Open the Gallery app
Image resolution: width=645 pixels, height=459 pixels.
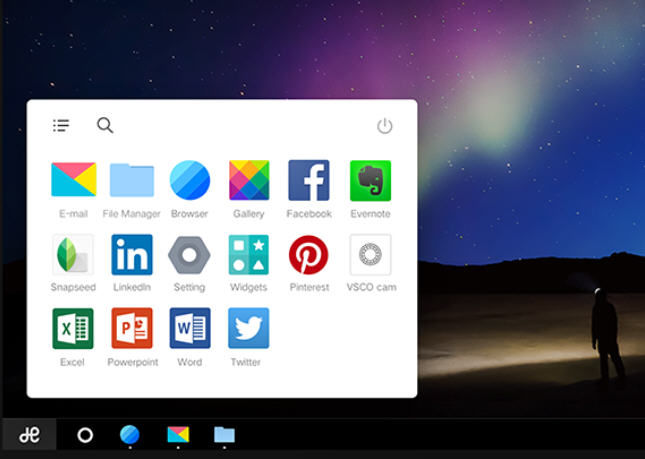[249, 180]
